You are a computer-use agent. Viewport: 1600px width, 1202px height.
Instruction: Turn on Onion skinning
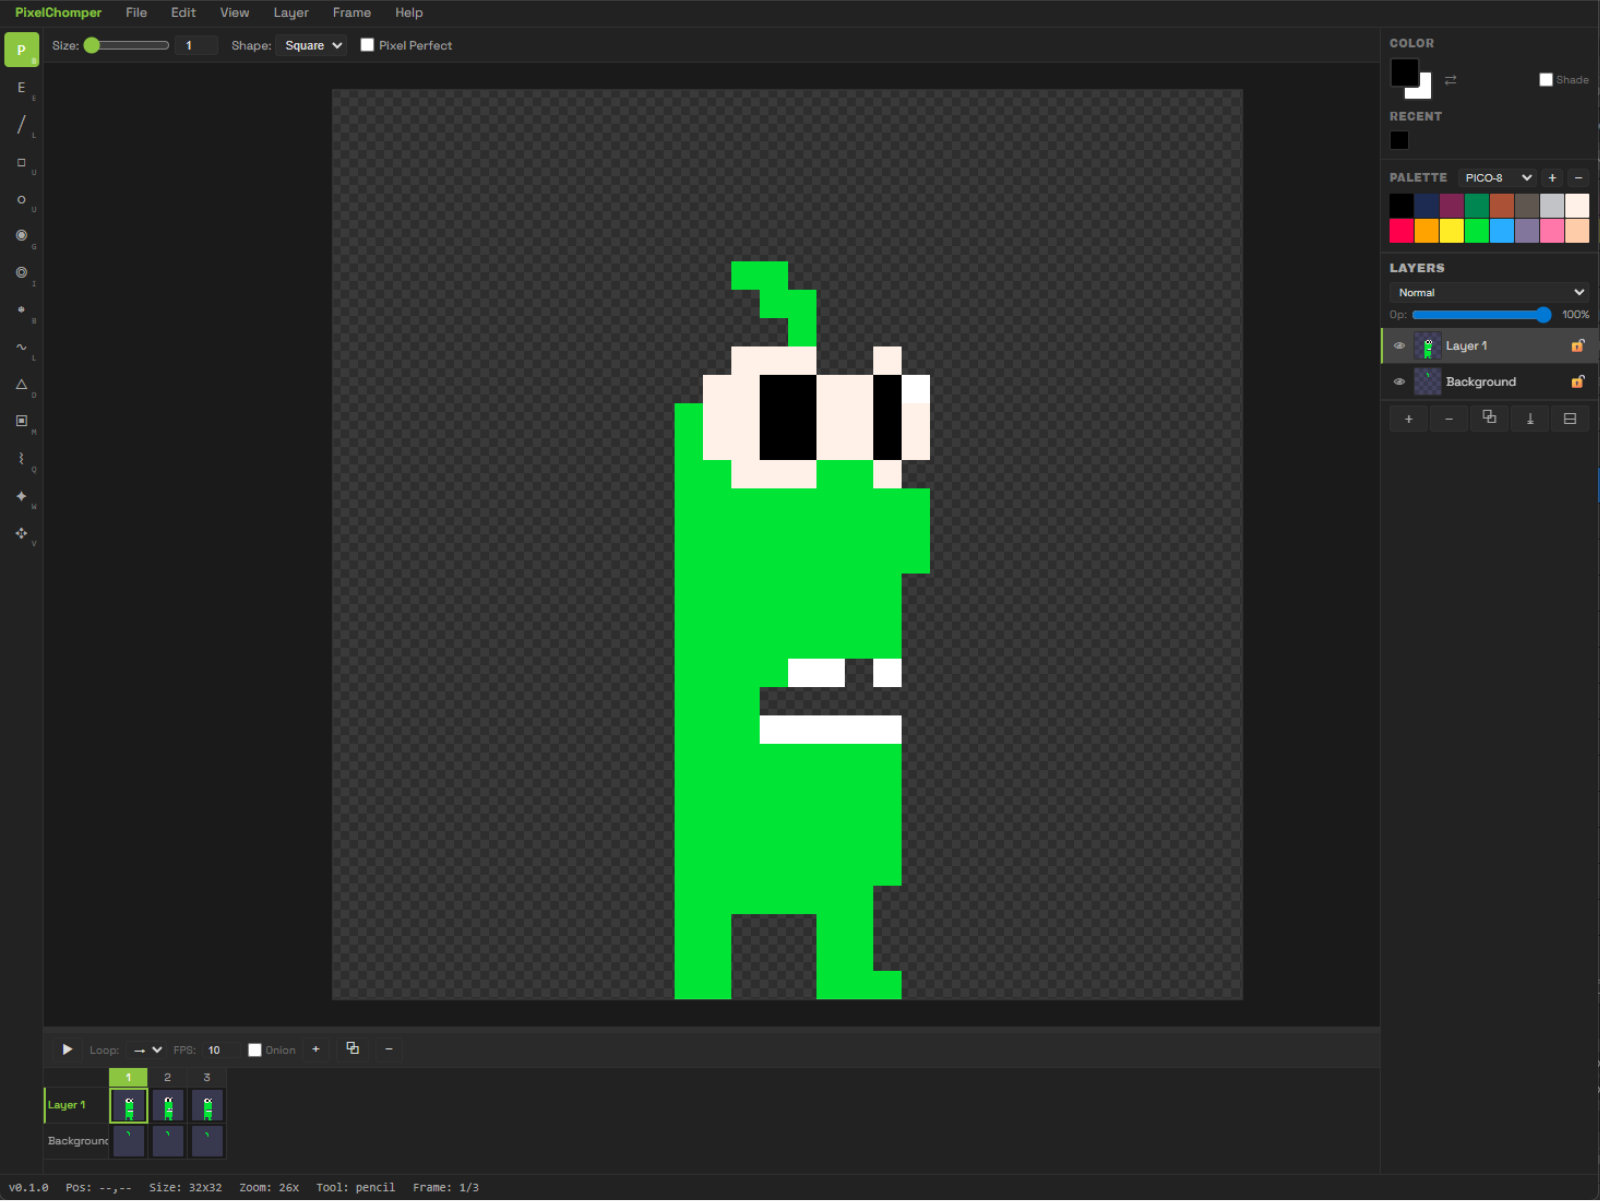pyautogui.click(x=256, y=1049)
